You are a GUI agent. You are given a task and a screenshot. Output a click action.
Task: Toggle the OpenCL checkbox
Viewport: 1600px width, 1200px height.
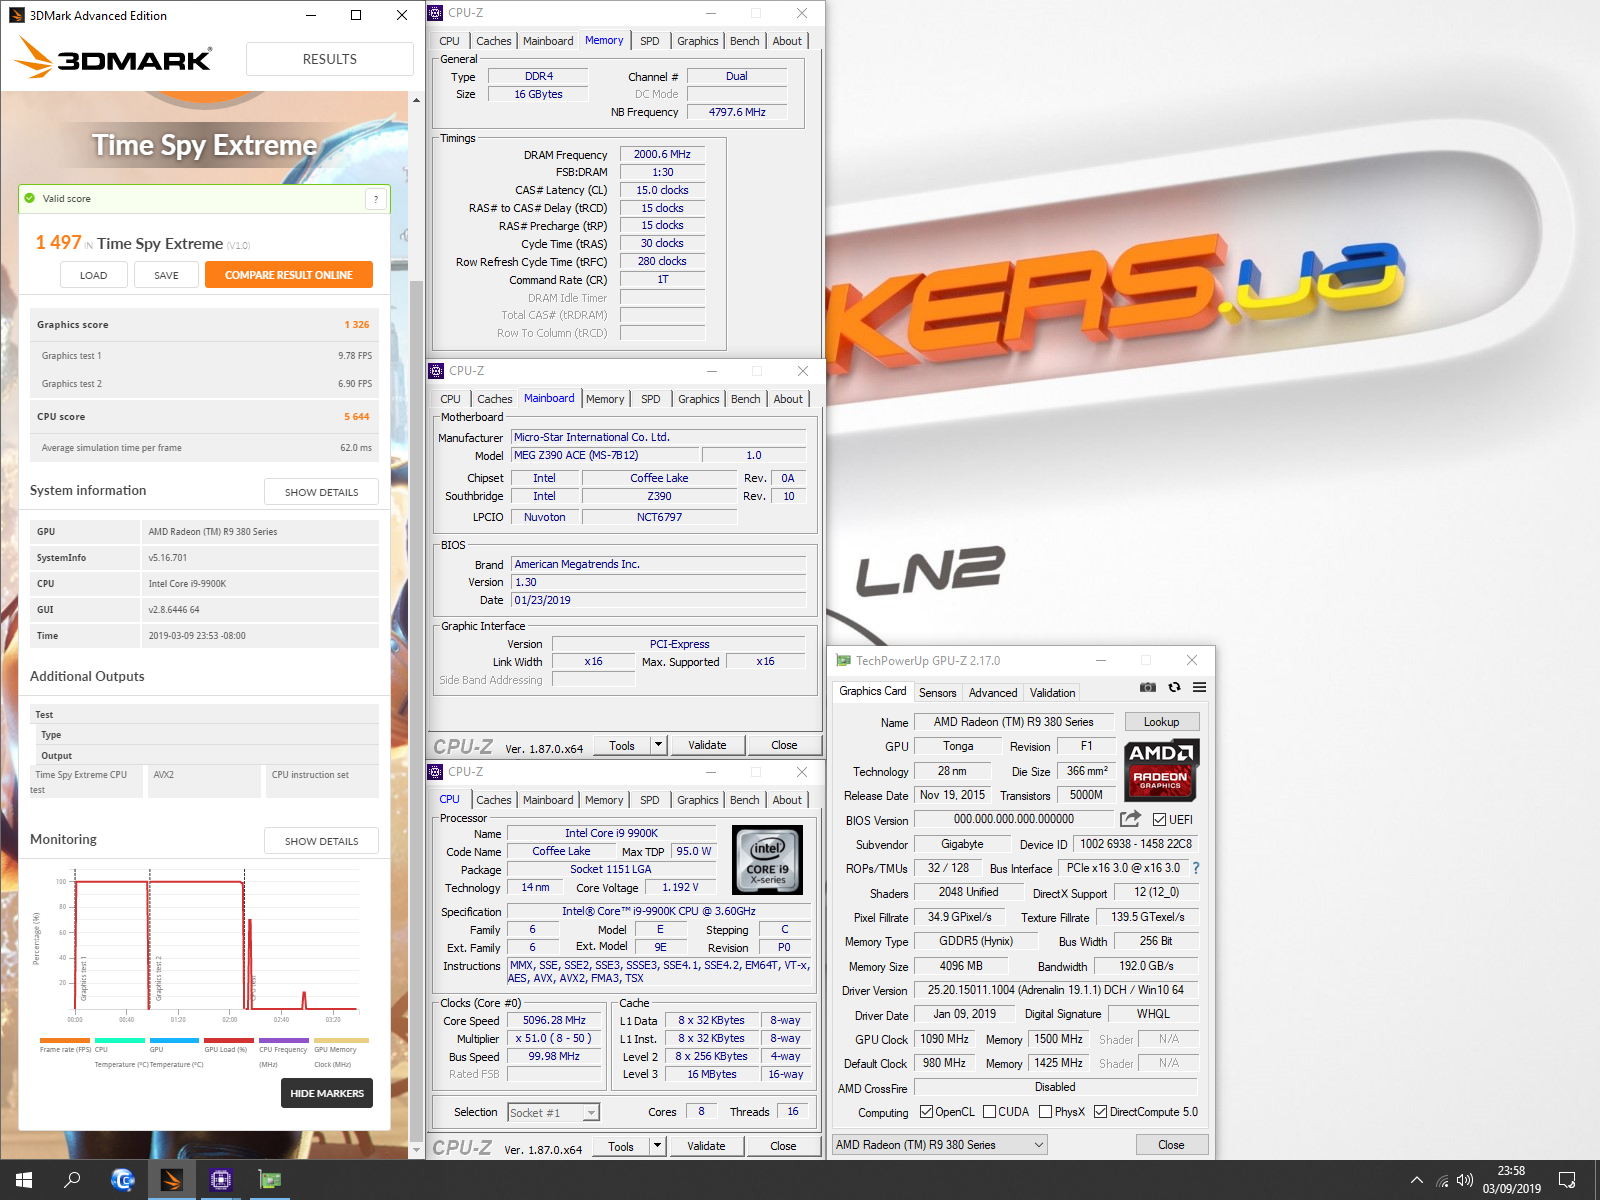point(926,1112)
